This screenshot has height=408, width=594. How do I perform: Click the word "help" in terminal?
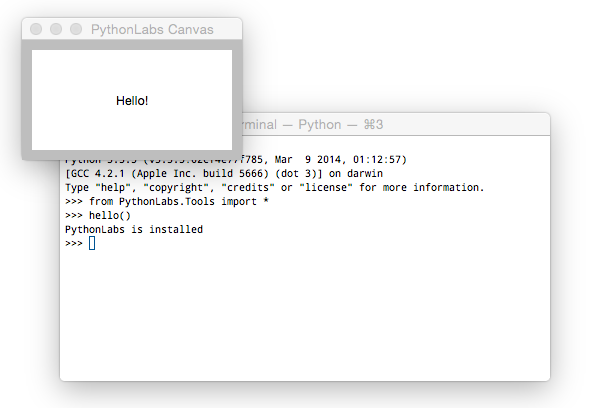[113, 188]
